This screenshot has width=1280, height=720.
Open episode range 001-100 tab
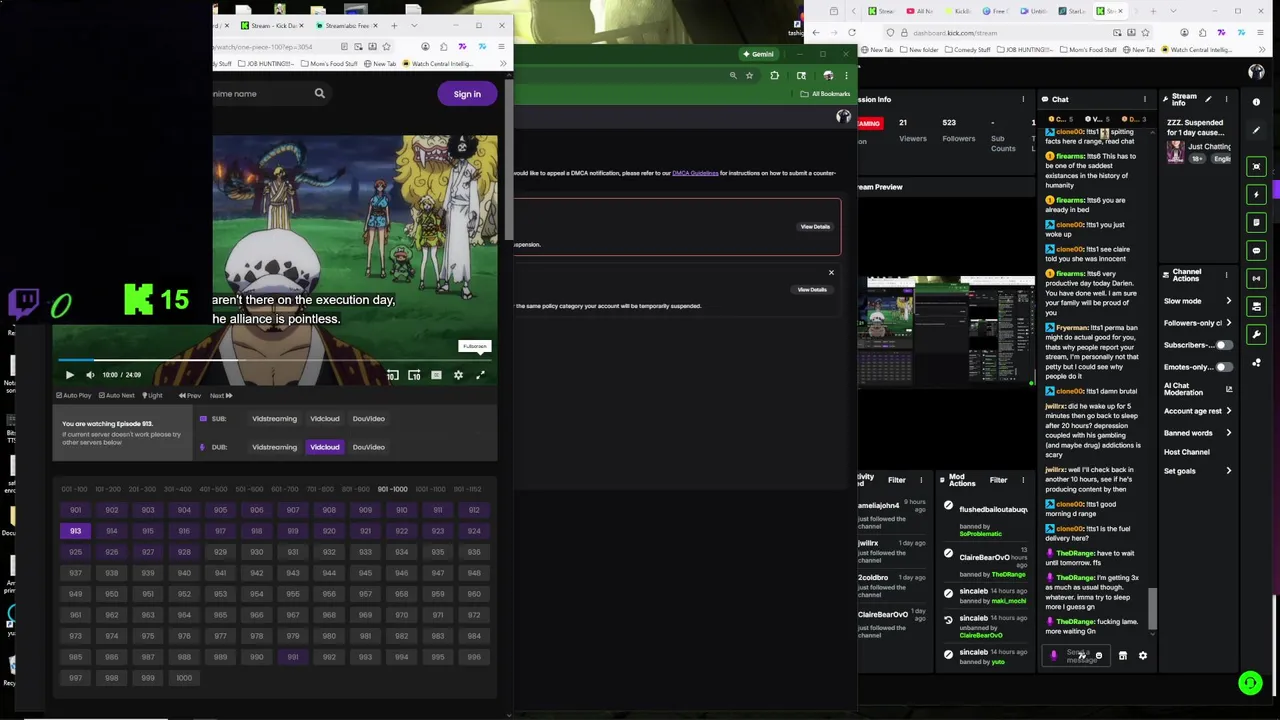tap(74, 489)
